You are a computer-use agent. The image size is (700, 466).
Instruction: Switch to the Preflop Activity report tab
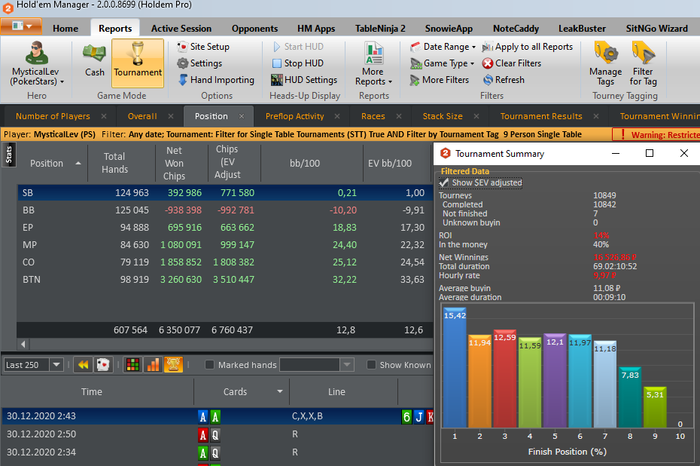pyautogui.click(x=295, y=116)
